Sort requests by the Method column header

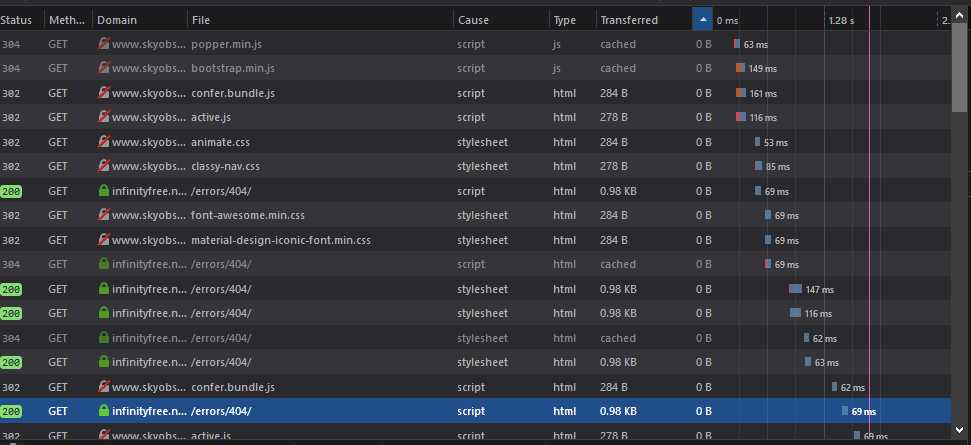(x=68, y=20)
